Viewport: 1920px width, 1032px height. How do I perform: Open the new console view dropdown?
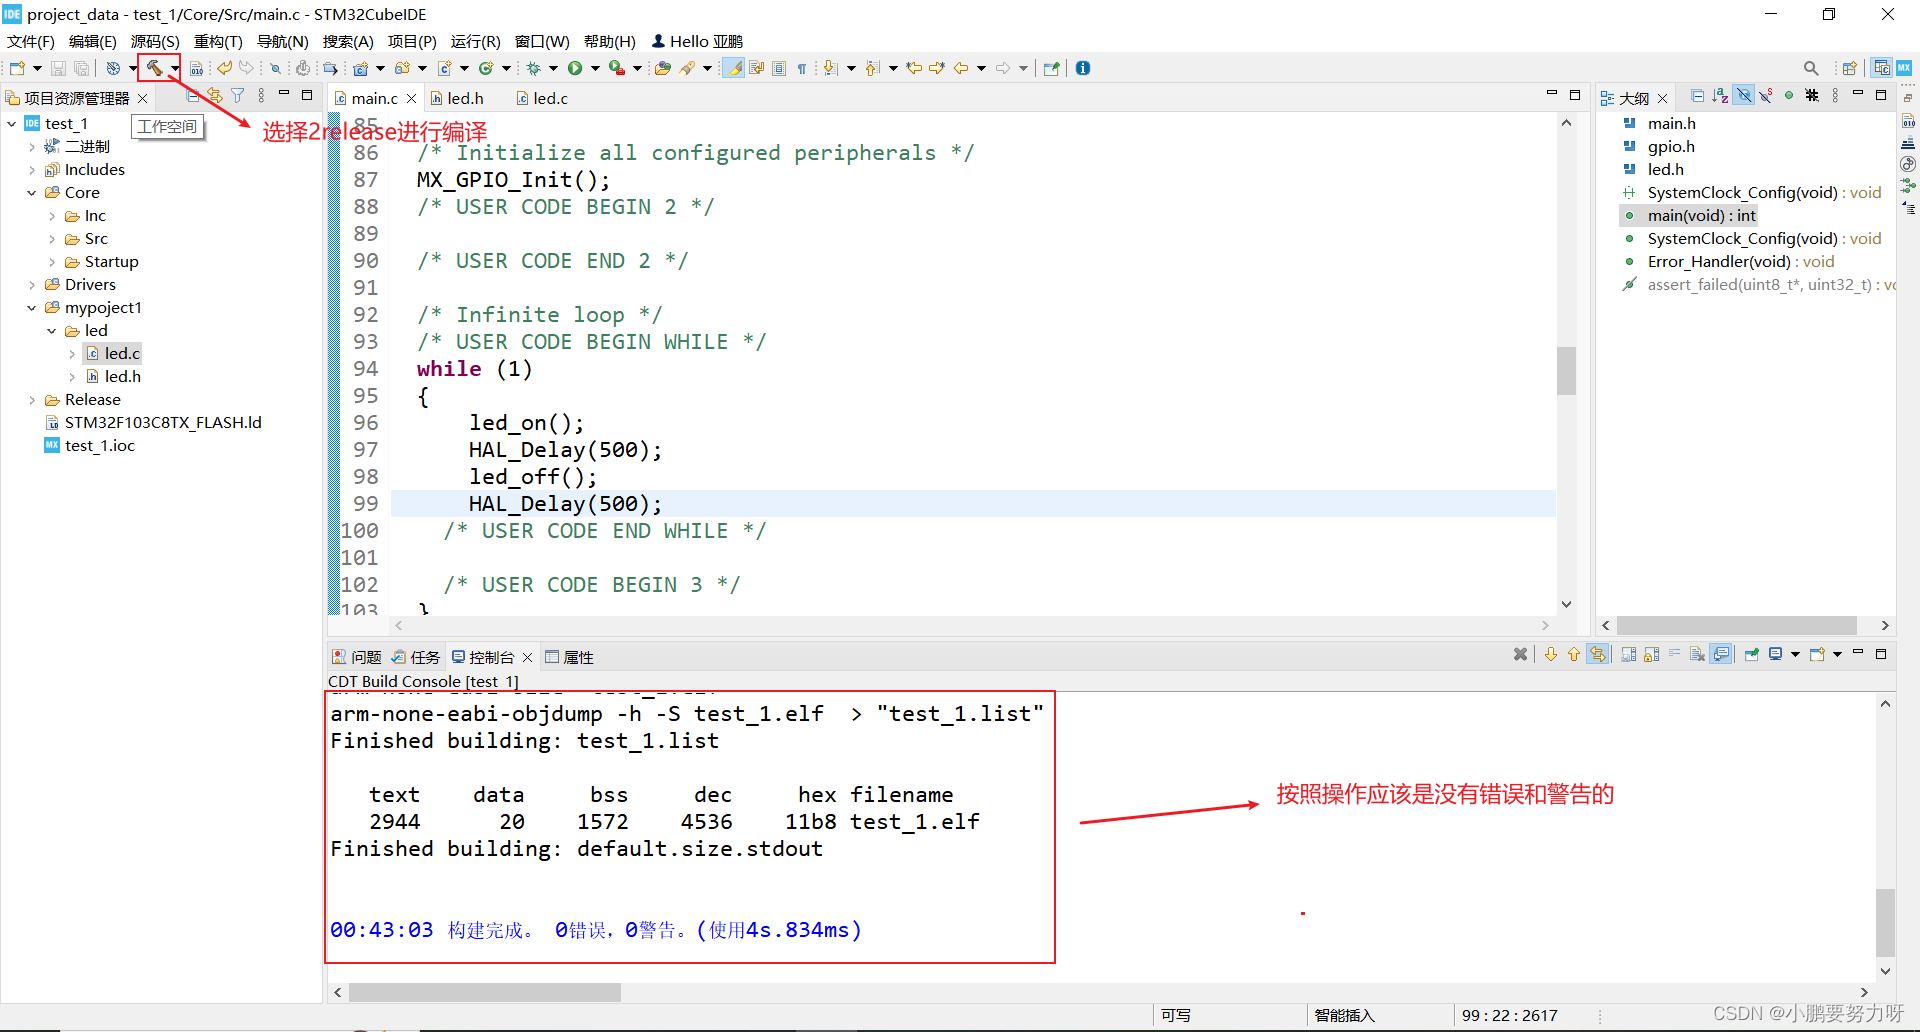tap(1837, 655)
